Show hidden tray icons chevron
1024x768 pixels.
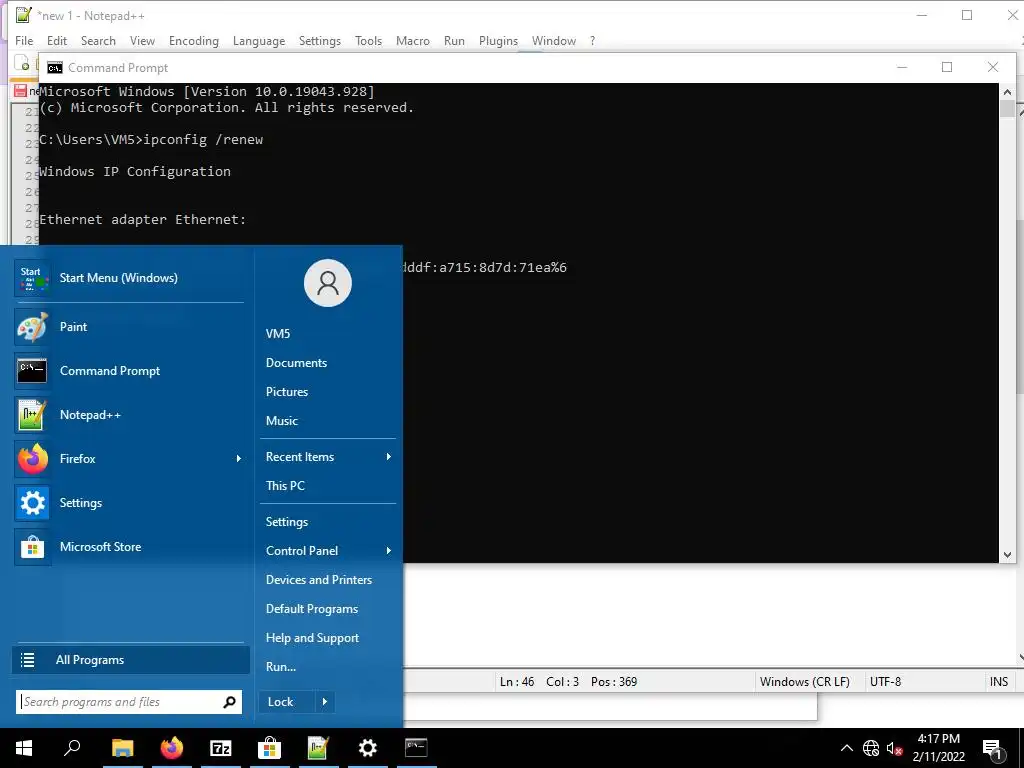(846, 748)
